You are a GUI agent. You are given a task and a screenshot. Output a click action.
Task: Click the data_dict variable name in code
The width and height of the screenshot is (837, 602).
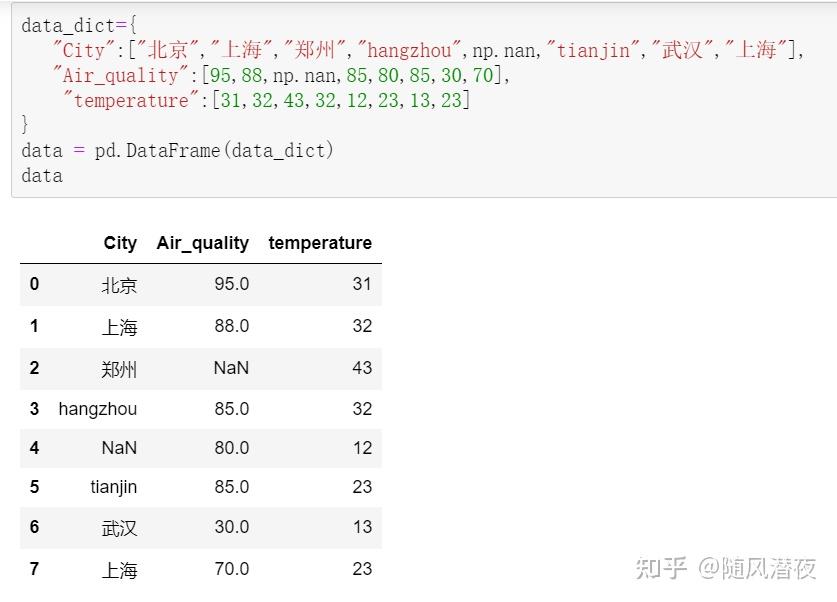point(68,26)
